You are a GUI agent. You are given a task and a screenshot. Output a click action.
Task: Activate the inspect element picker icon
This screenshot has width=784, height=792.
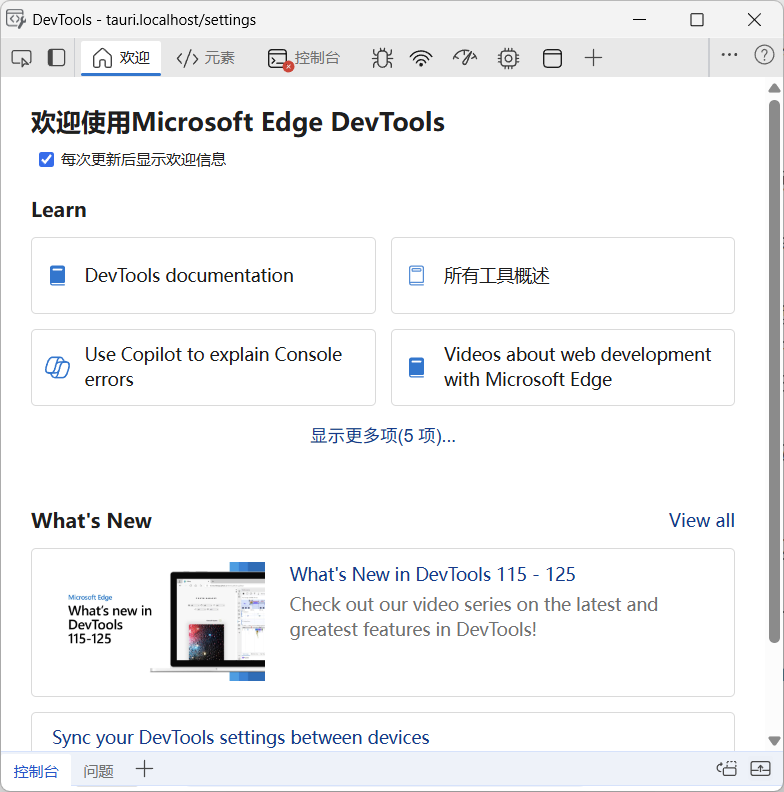[21, 58]
